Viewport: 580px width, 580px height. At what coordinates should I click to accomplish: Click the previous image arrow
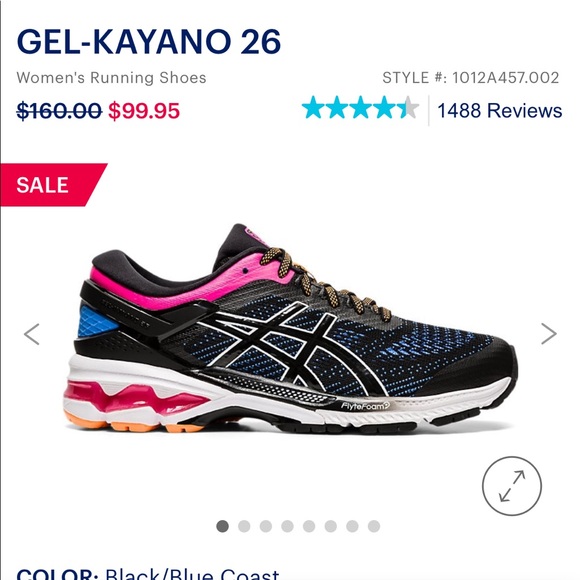tap(32, 334)
